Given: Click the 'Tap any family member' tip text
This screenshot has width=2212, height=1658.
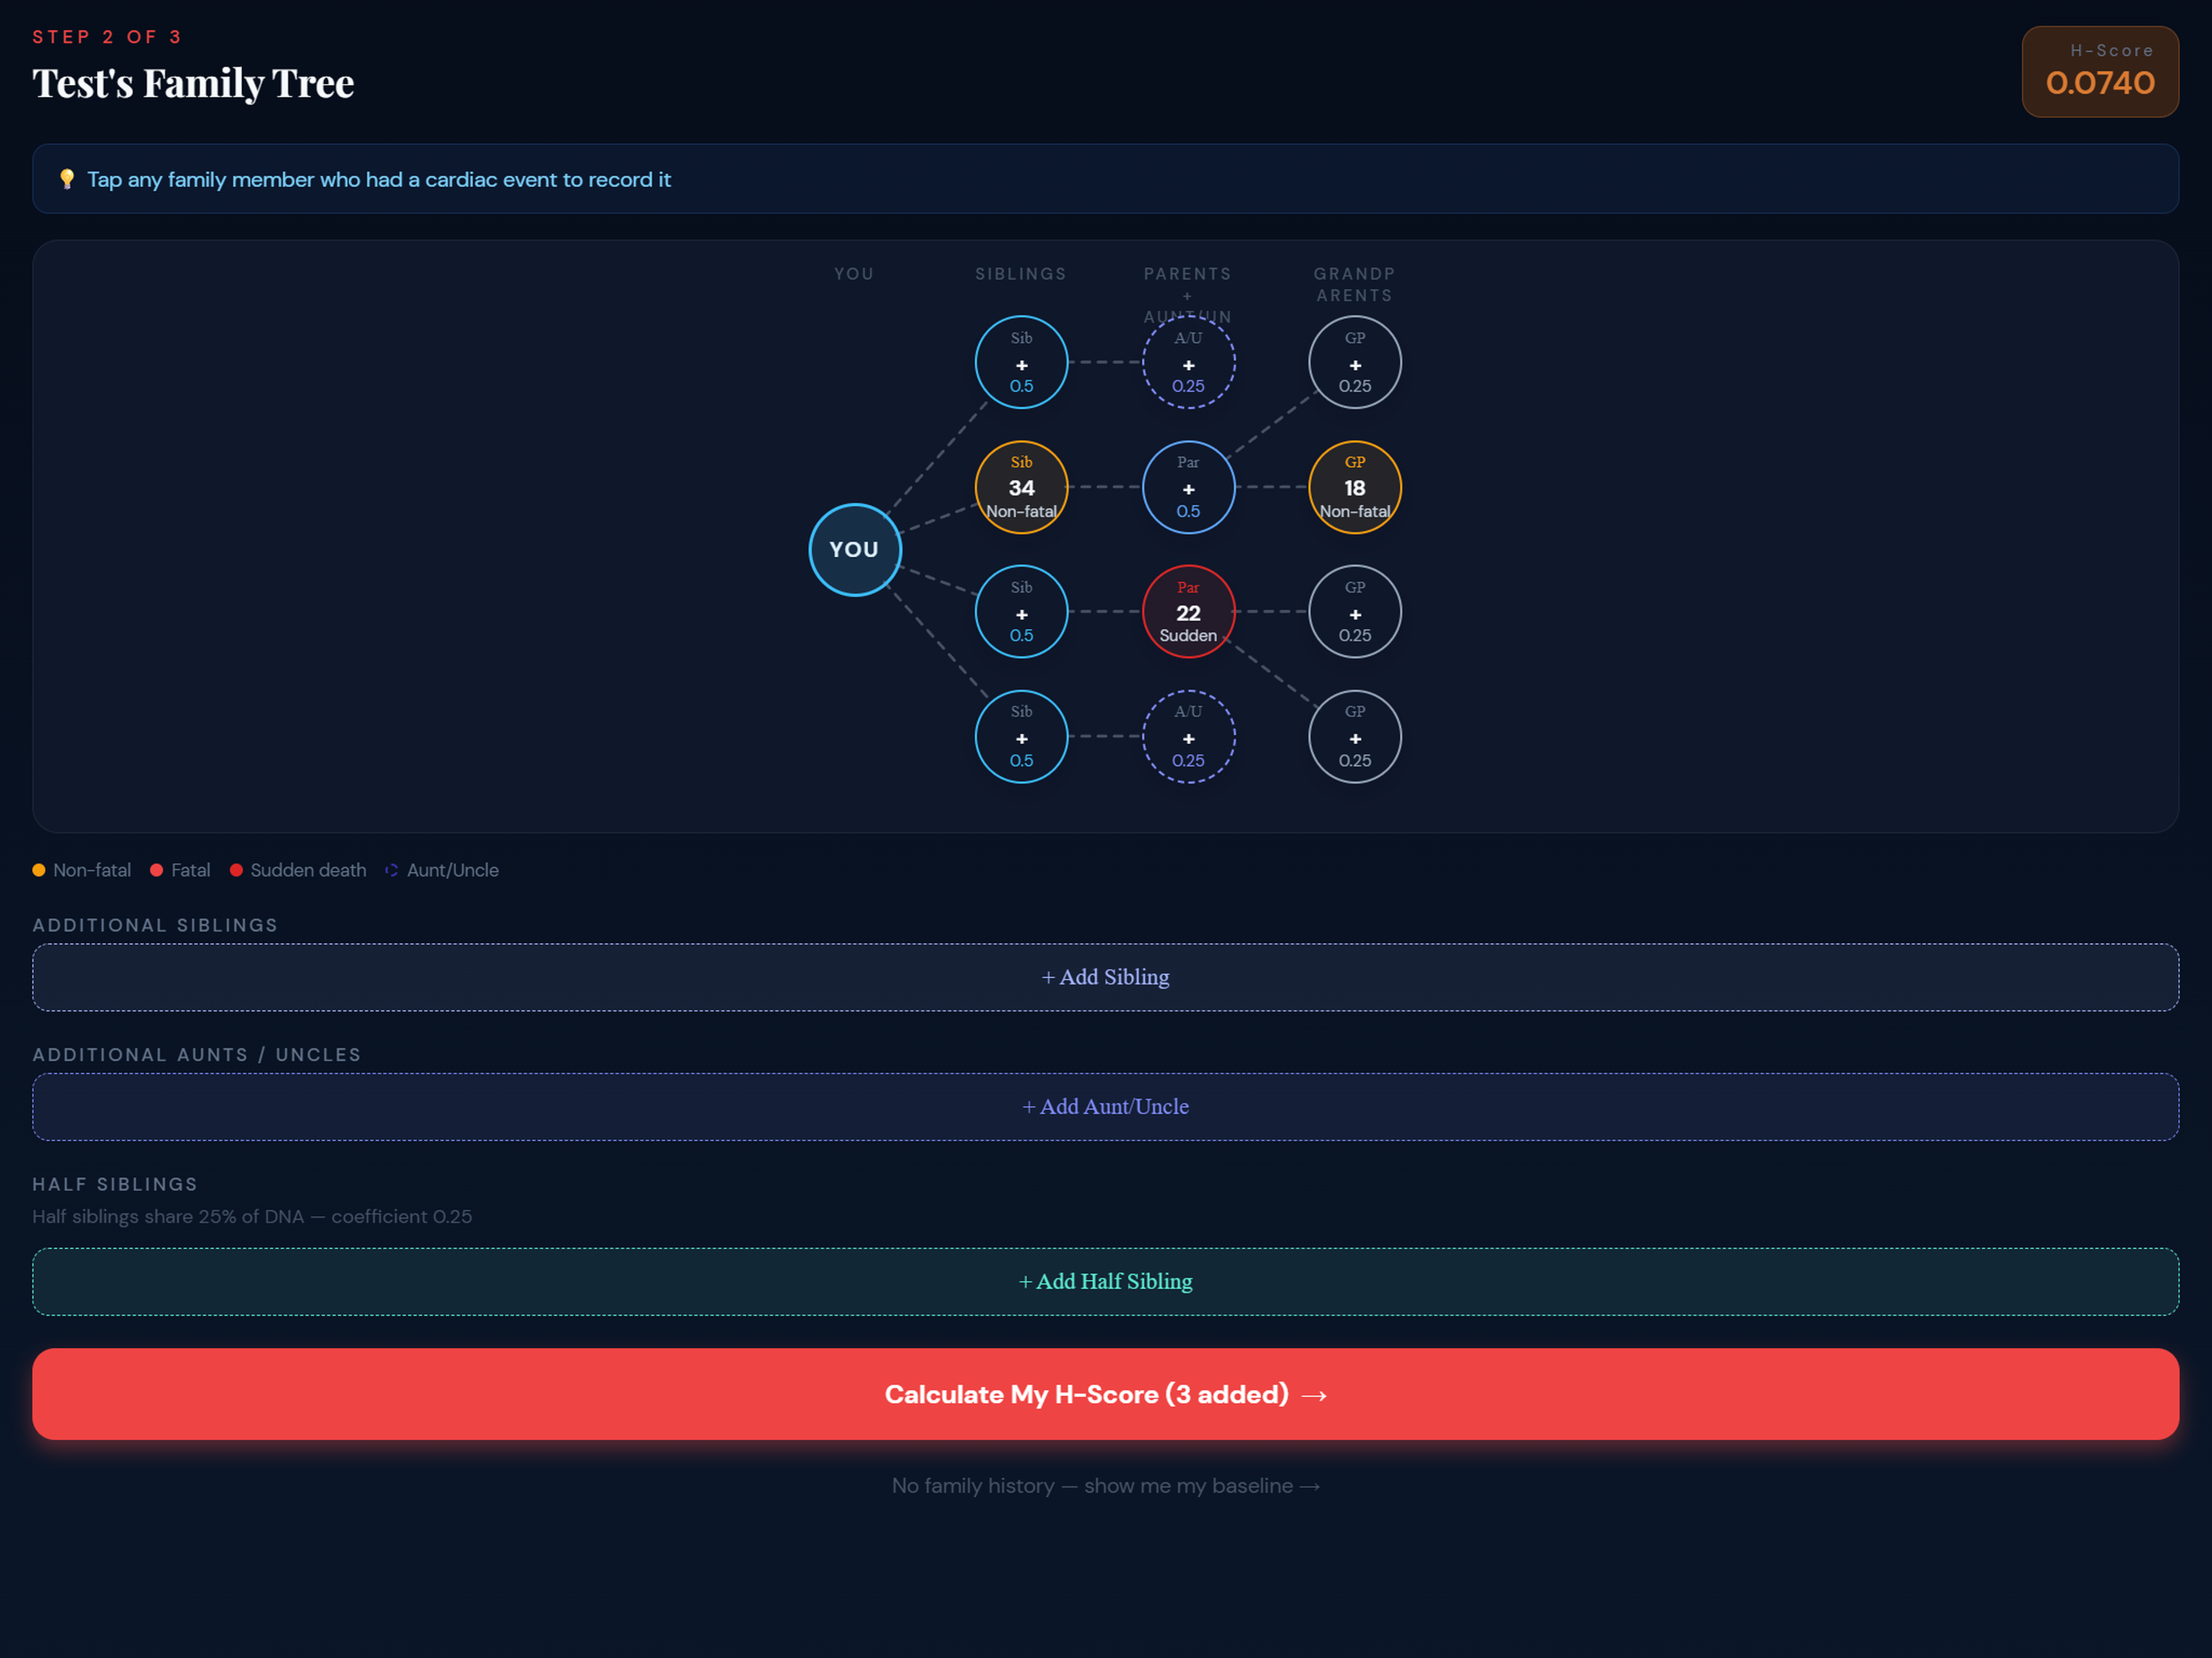Looking at the screenshot, I should 379,179.
